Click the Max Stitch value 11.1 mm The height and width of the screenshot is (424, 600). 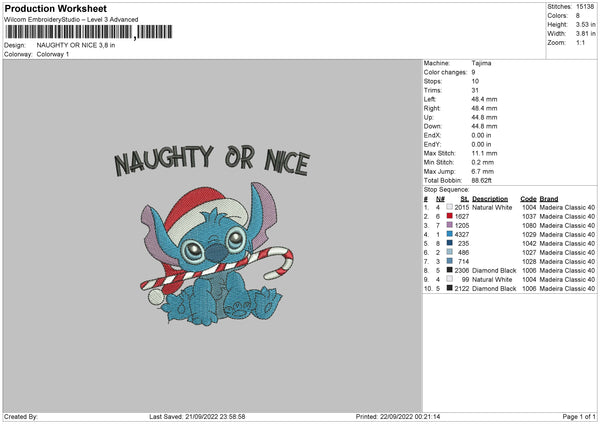point(484,153)
